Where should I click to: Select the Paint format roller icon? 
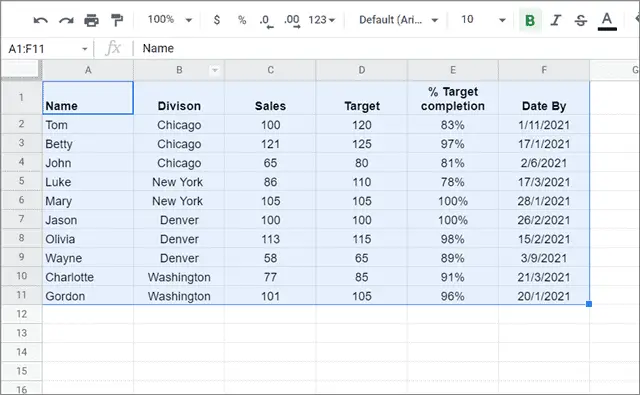117,20
